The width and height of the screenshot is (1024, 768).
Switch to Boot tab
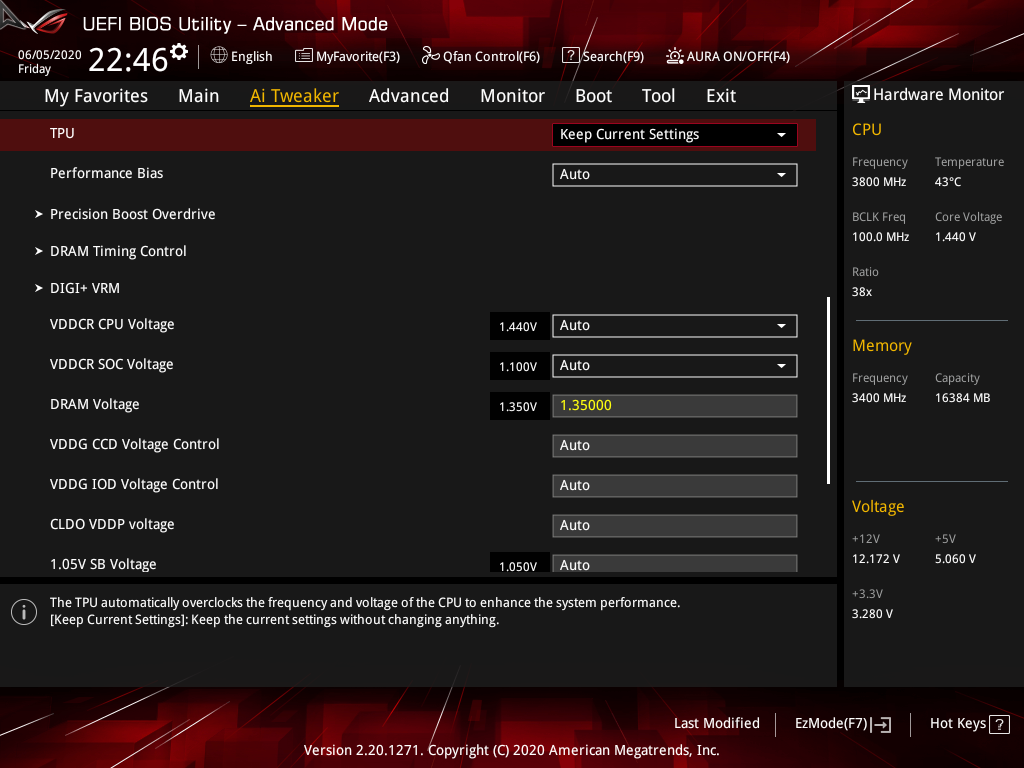pos(593,96)
